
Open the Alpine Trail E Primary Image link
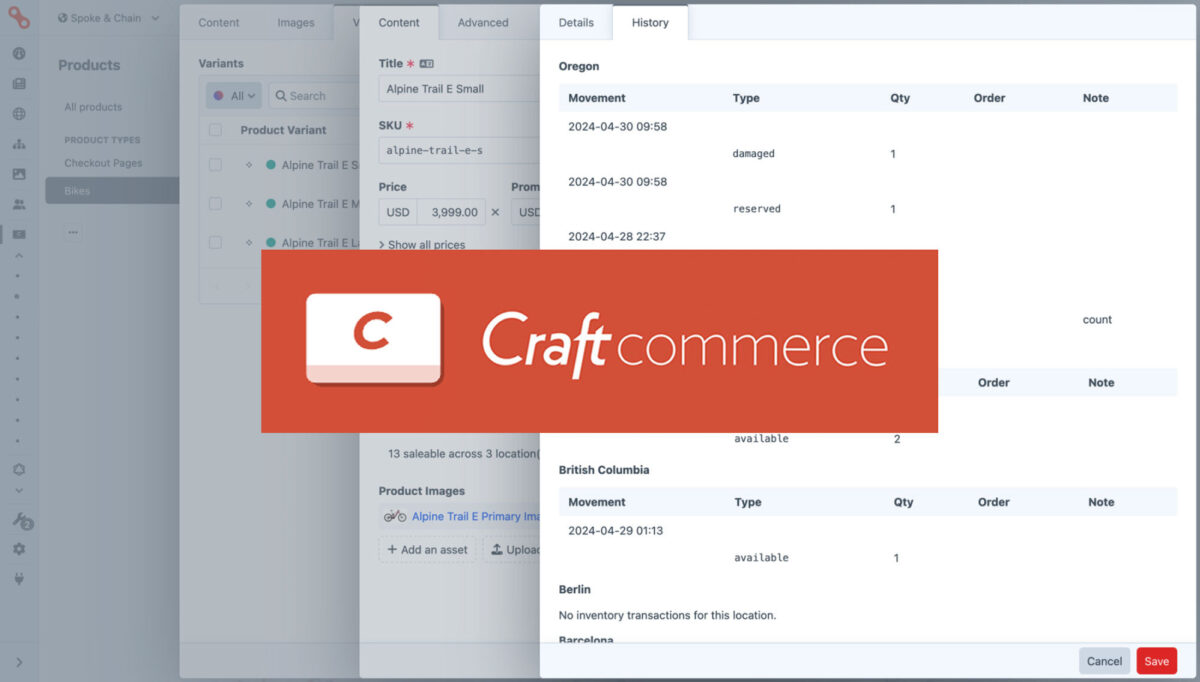pos(476,516)
